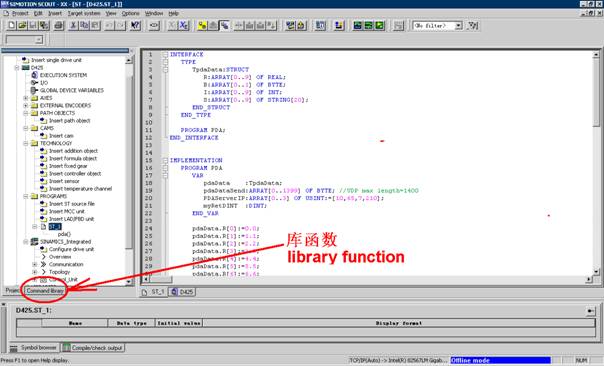604x366 pixels.
Task: Click the New project toolbar icon
Action: pos(12,25)
